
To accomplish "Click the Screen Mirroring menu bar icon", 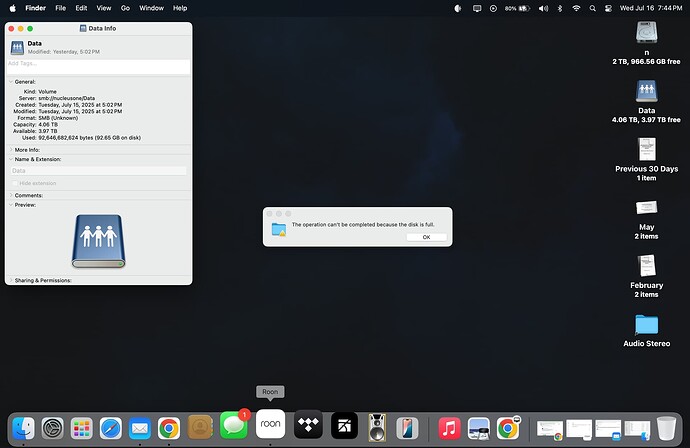I will [477, 8].
